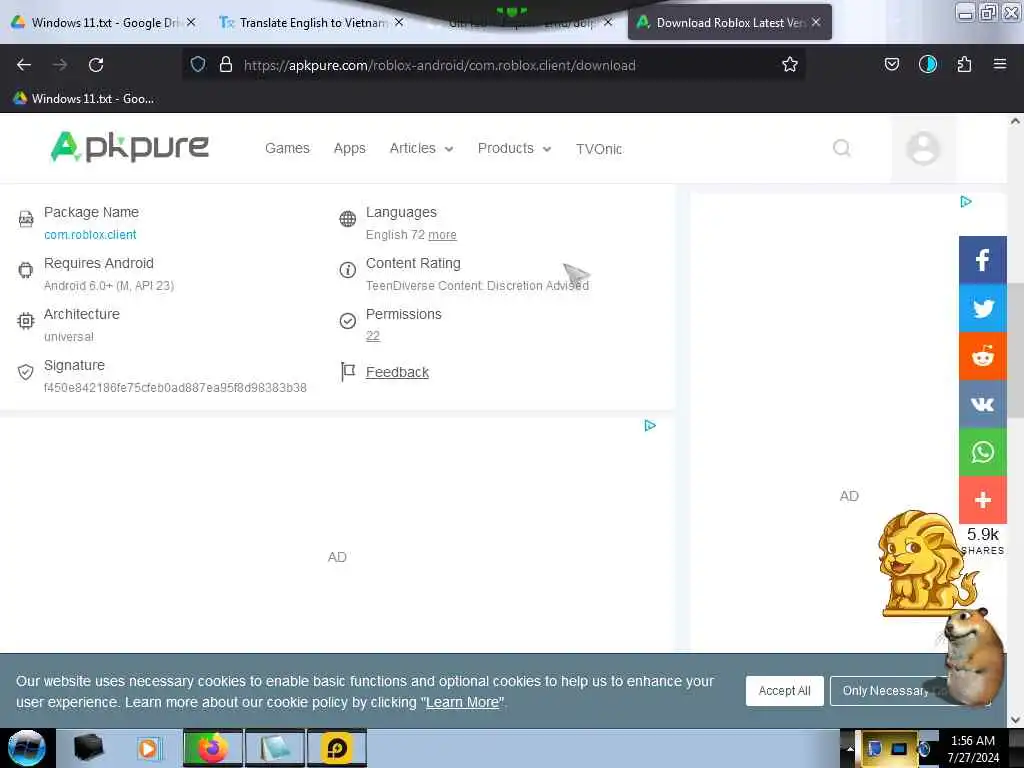This screenshot has width=1024, height=768.
Task: Open the Apps menu item
Action: point(349,148)
